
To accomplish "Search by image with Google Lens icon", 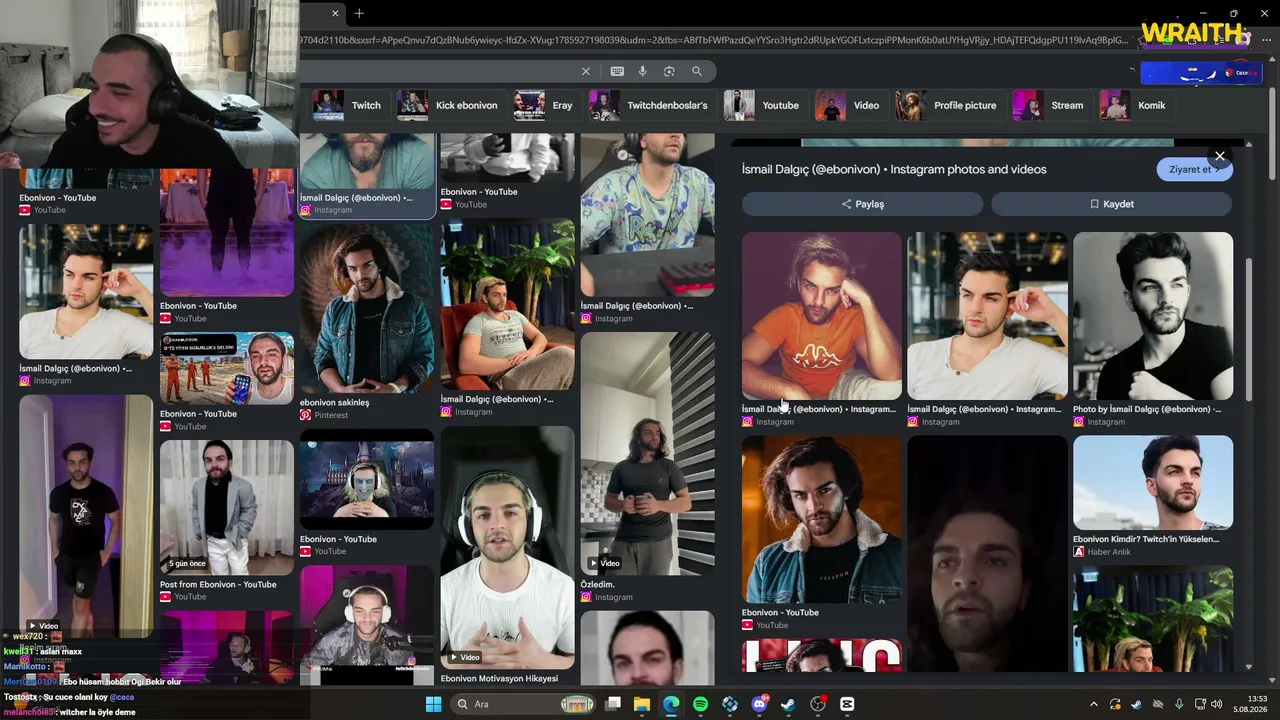I will click(x=669, y=71).
